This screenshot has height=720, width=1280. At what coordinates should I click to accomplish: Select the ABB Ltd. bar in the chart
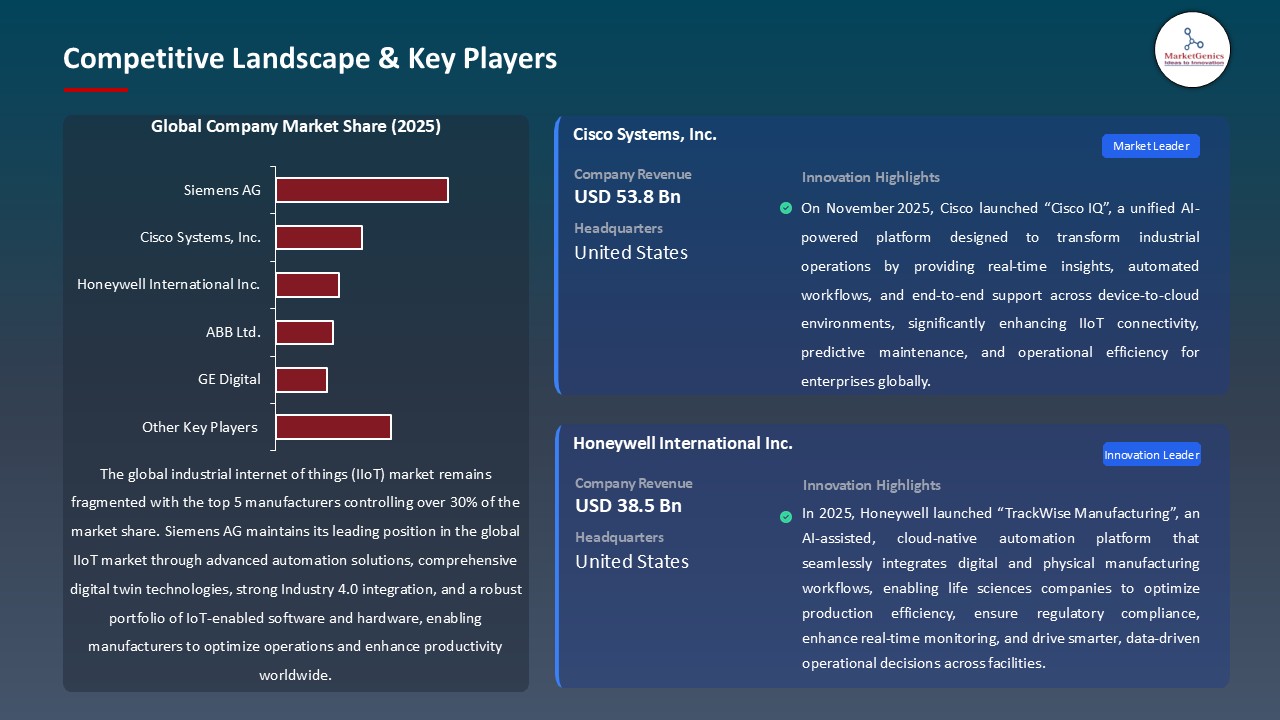tap(305, 331)
